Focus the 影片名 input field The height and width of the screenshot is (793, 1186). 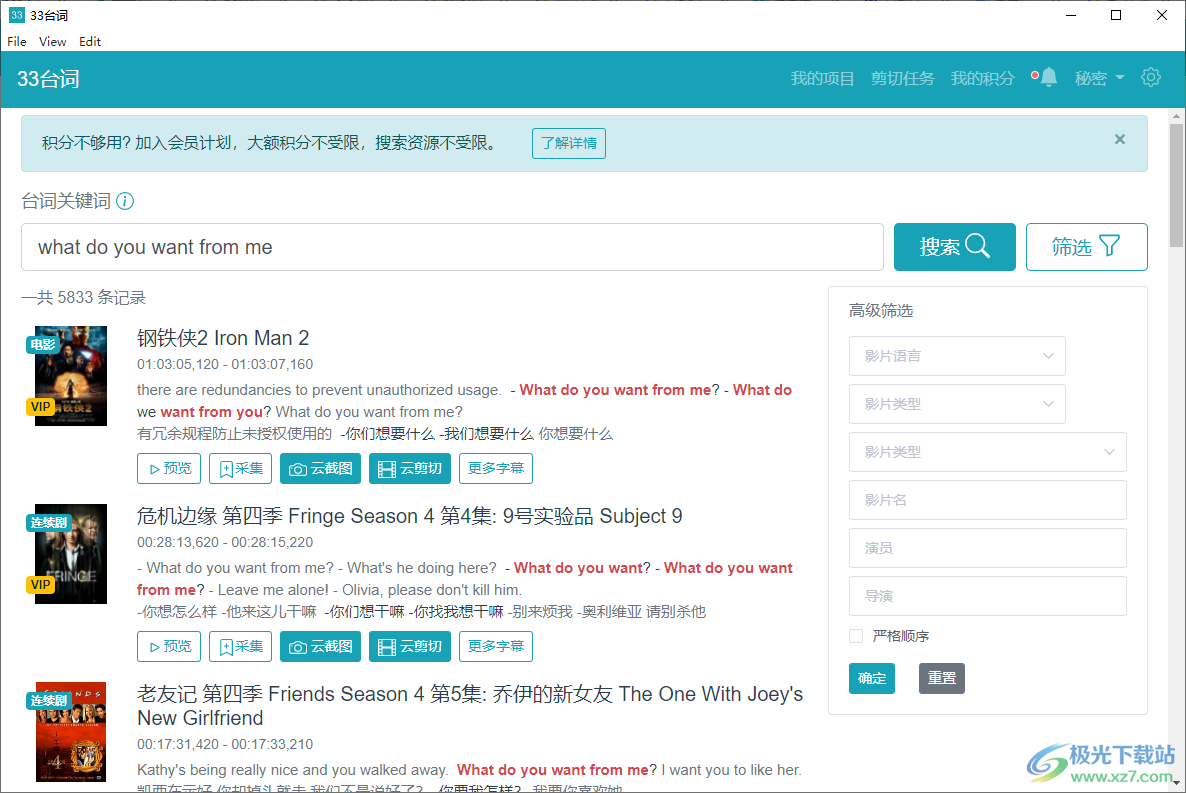click(987, 500)
